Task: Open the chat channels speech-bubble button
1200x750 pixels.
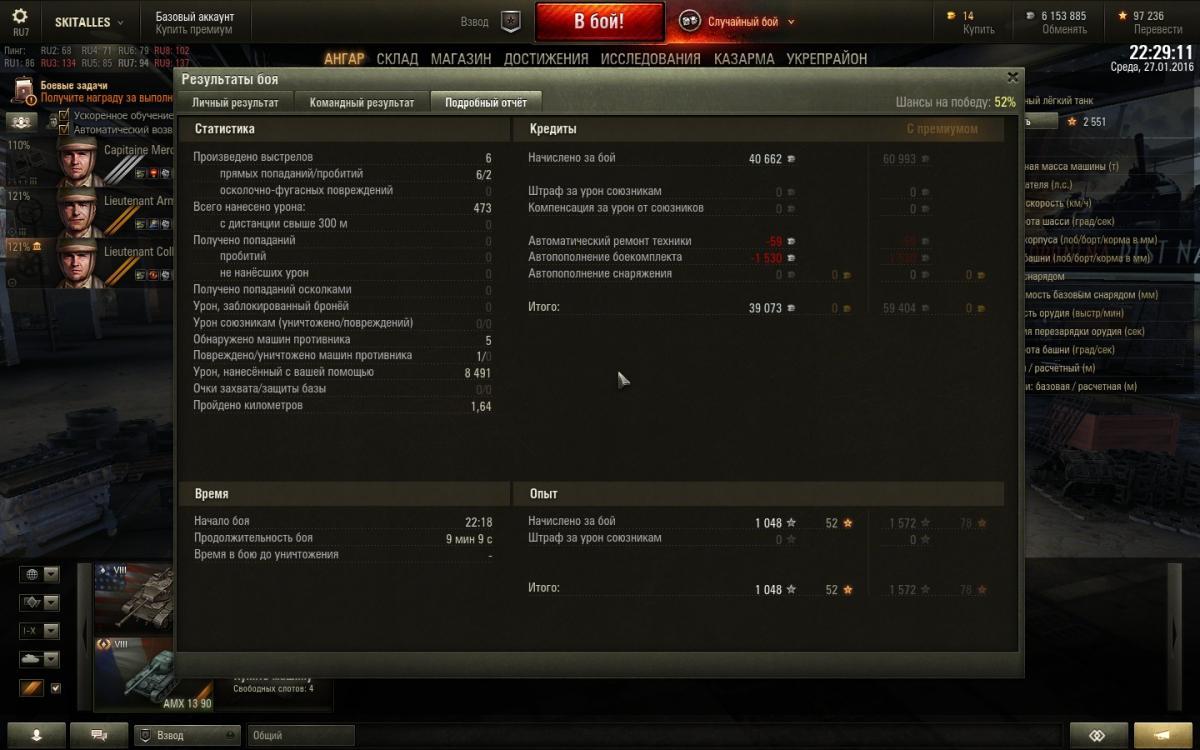Action: [x=99, y=735]
